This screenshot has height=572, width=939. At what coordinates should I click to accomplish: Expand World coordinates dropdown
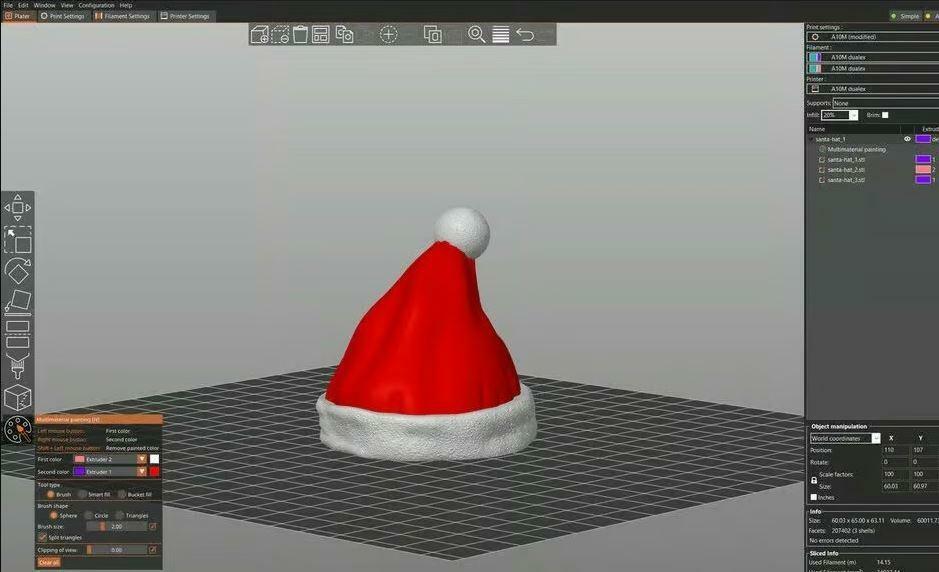click(x=876, y=438)
